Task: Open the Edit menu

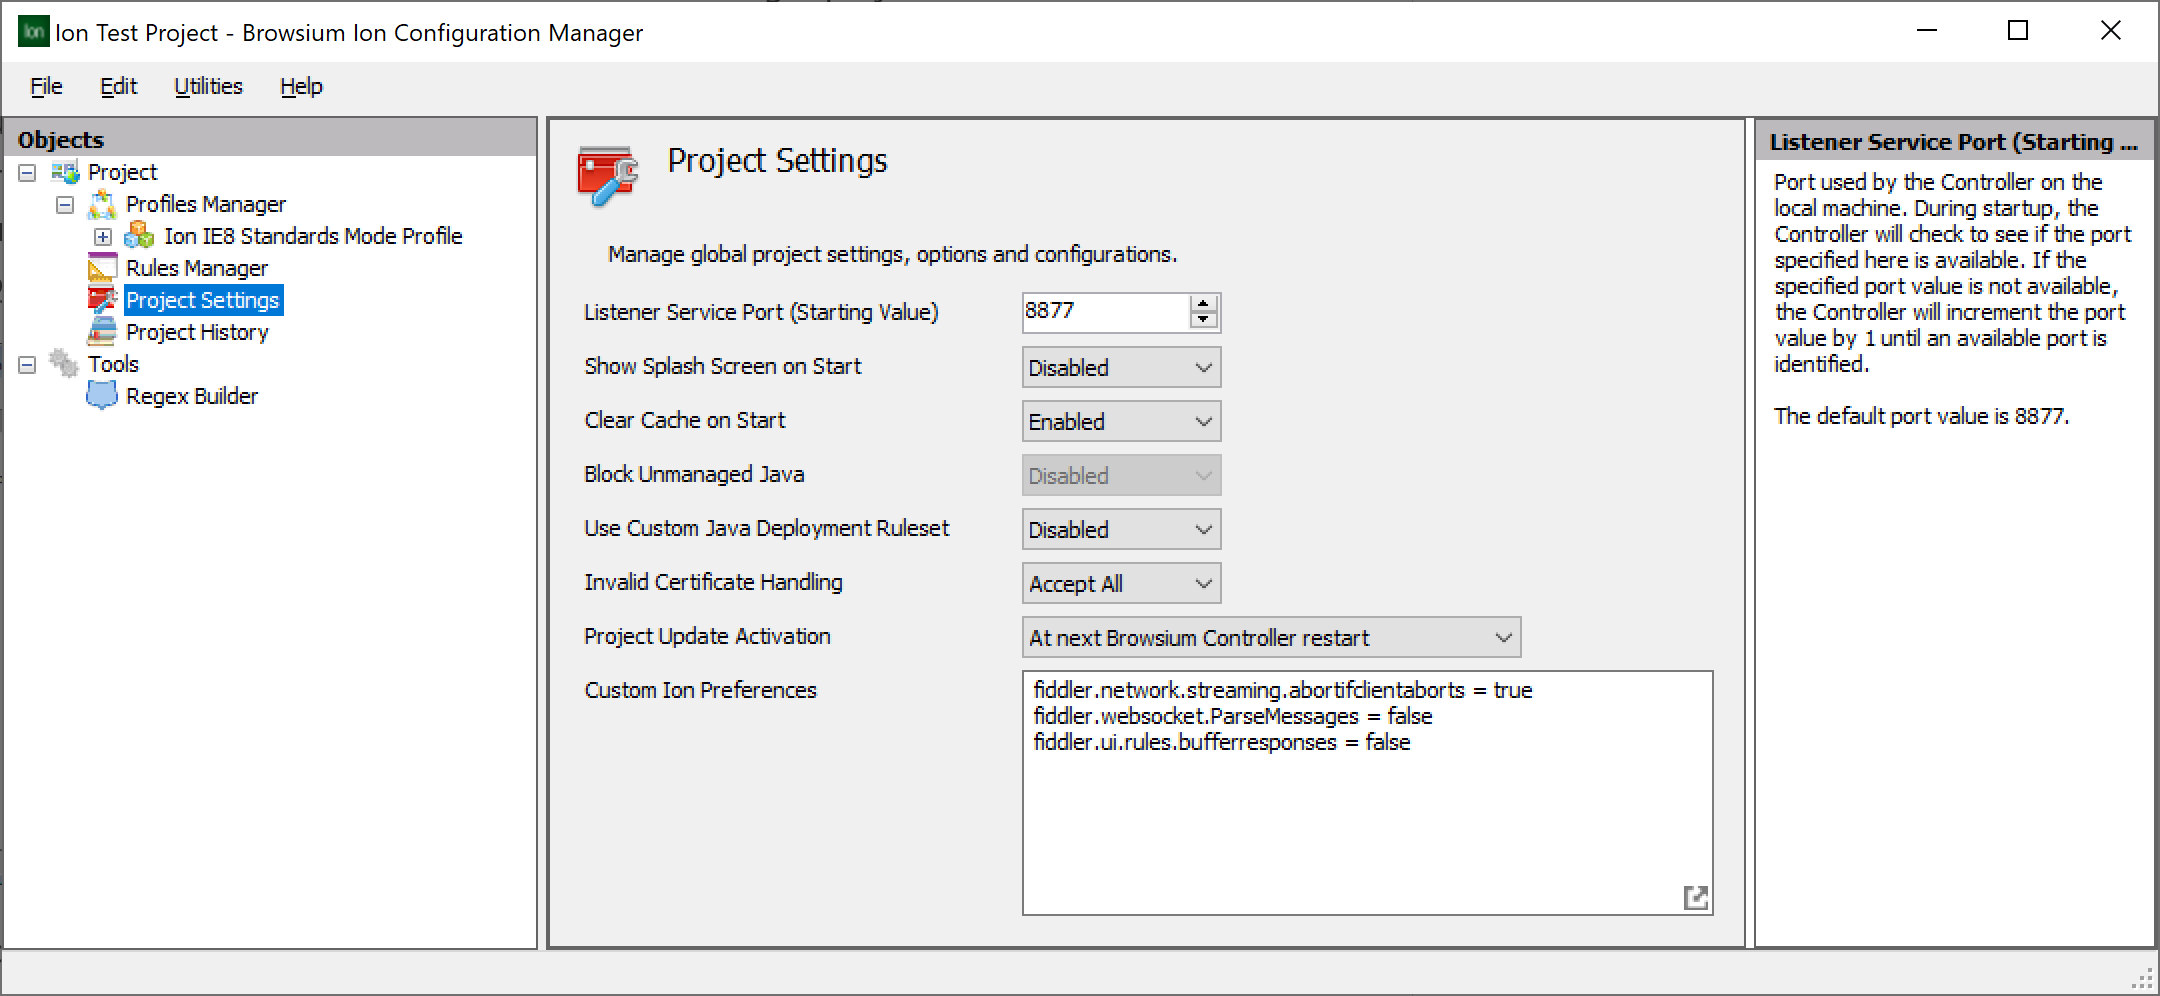Action: 118,86
